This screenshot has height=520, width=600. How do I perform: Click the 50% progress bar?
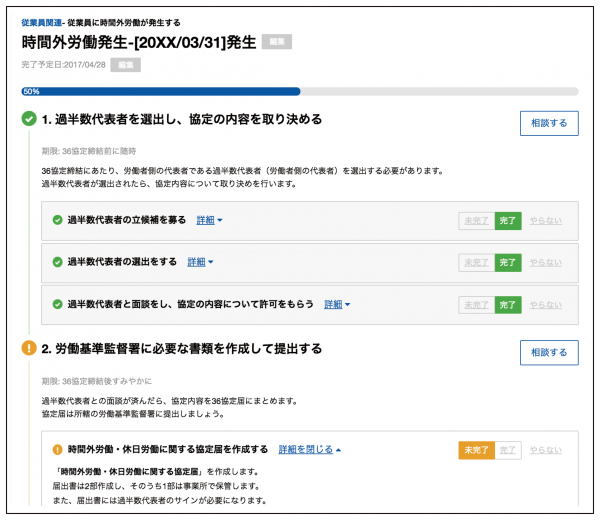(300, 91)
